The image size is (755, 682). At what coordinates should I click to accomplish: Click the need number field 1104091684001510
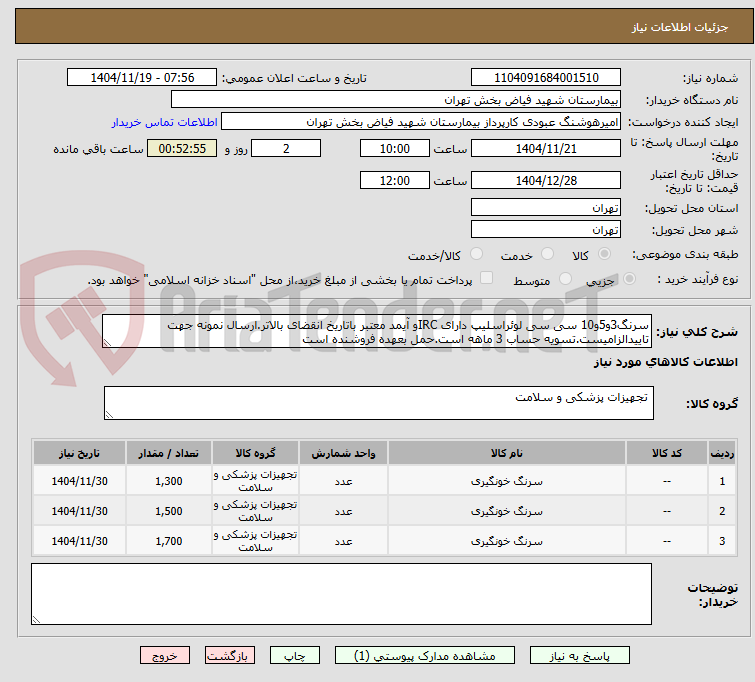click(x=546, y=78)
